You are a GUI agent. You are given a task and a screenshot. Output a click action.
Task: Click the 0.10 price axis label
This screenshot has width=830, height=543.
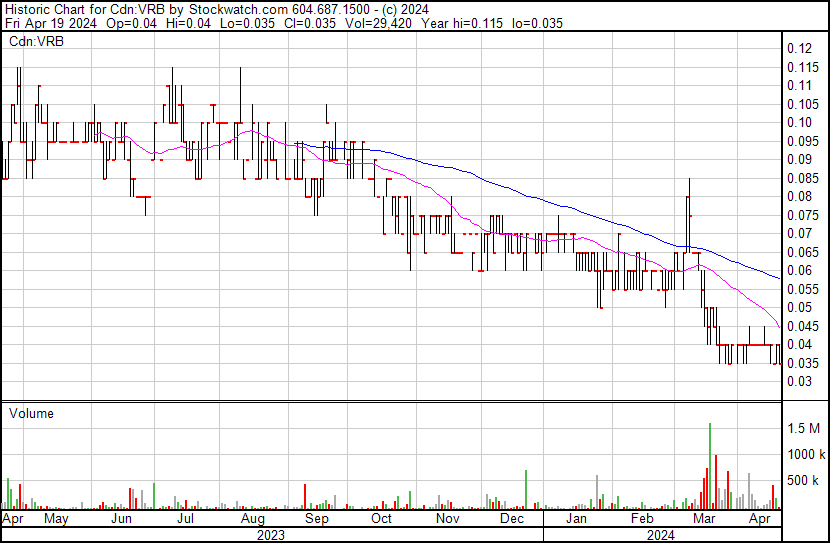(799, 123)
